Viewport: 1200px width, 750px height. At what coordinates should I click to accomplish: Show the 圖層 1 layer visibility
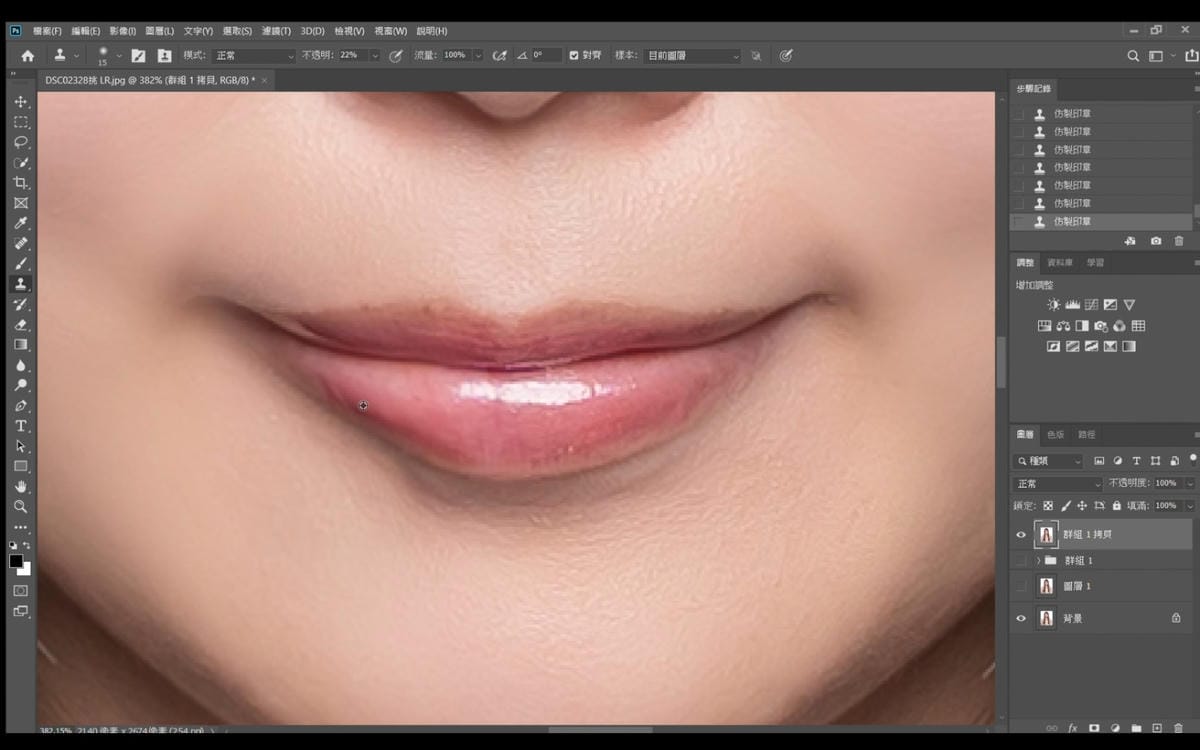pyautogui.click(x=1021, y=586)
